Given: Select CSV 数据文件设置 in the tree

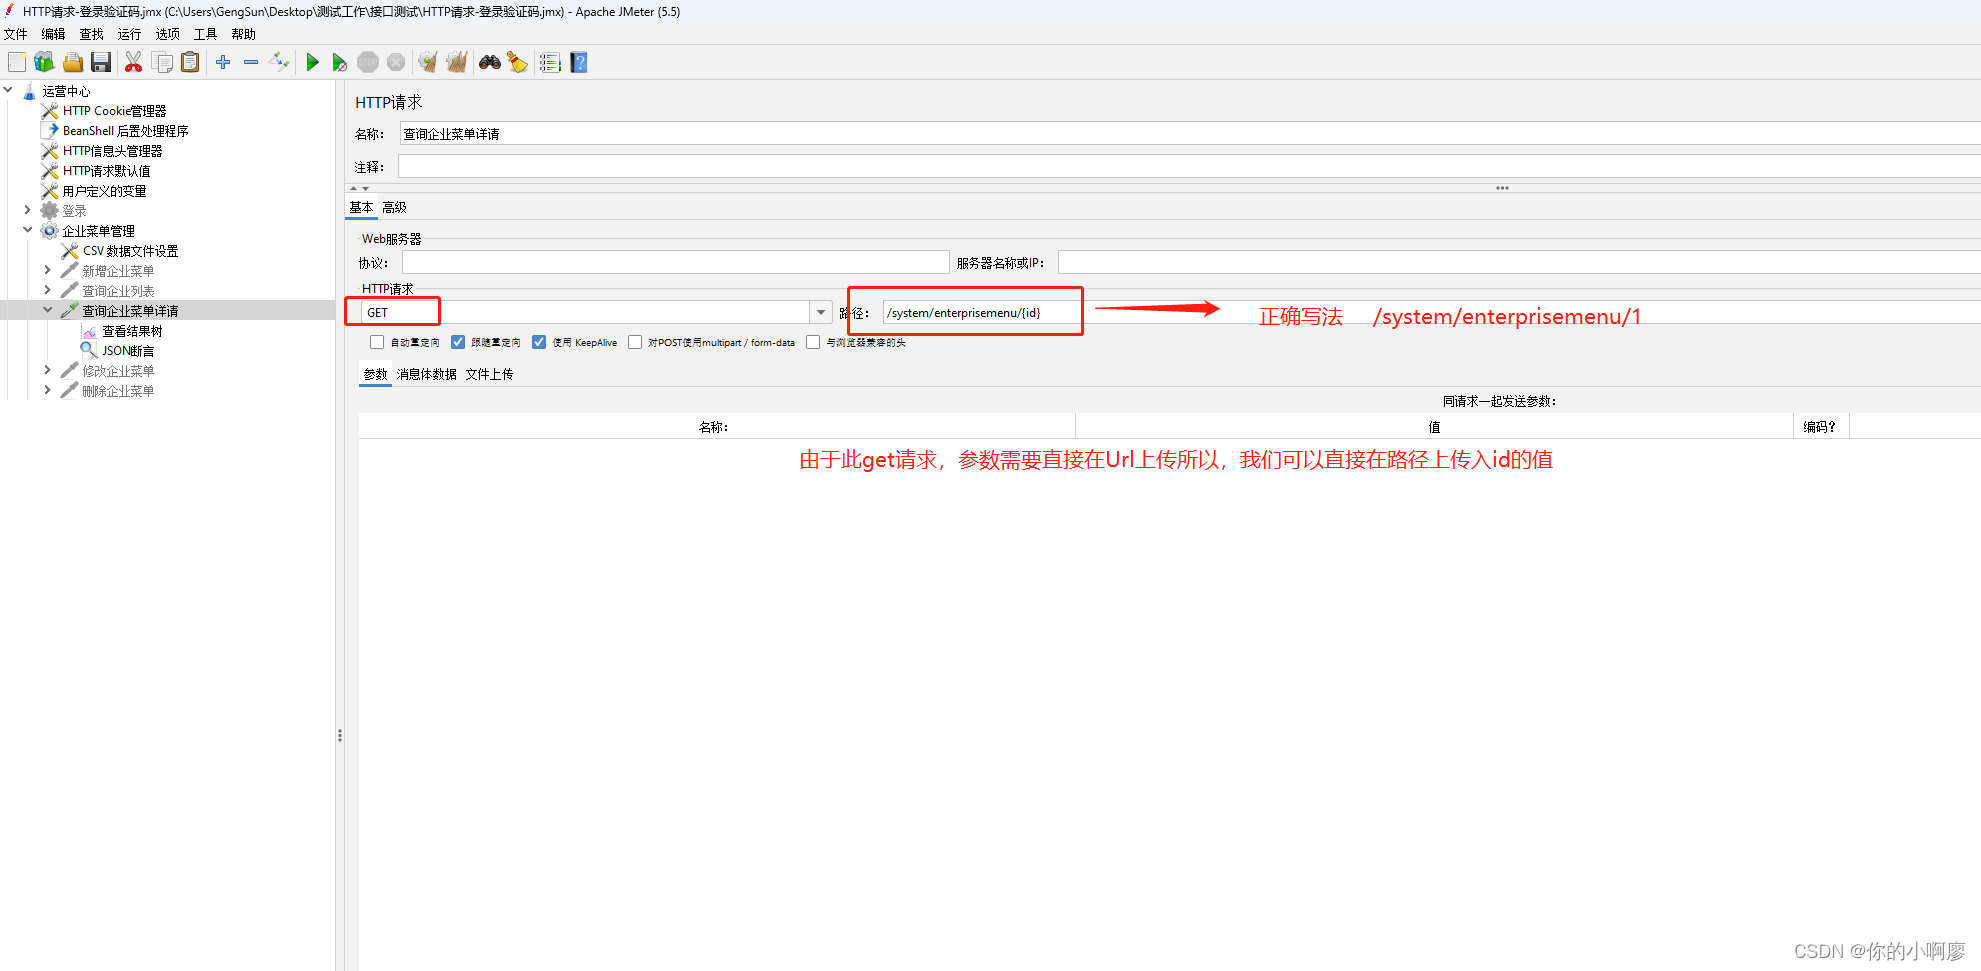Looking at the screenshot, I should tap(130, 251).
